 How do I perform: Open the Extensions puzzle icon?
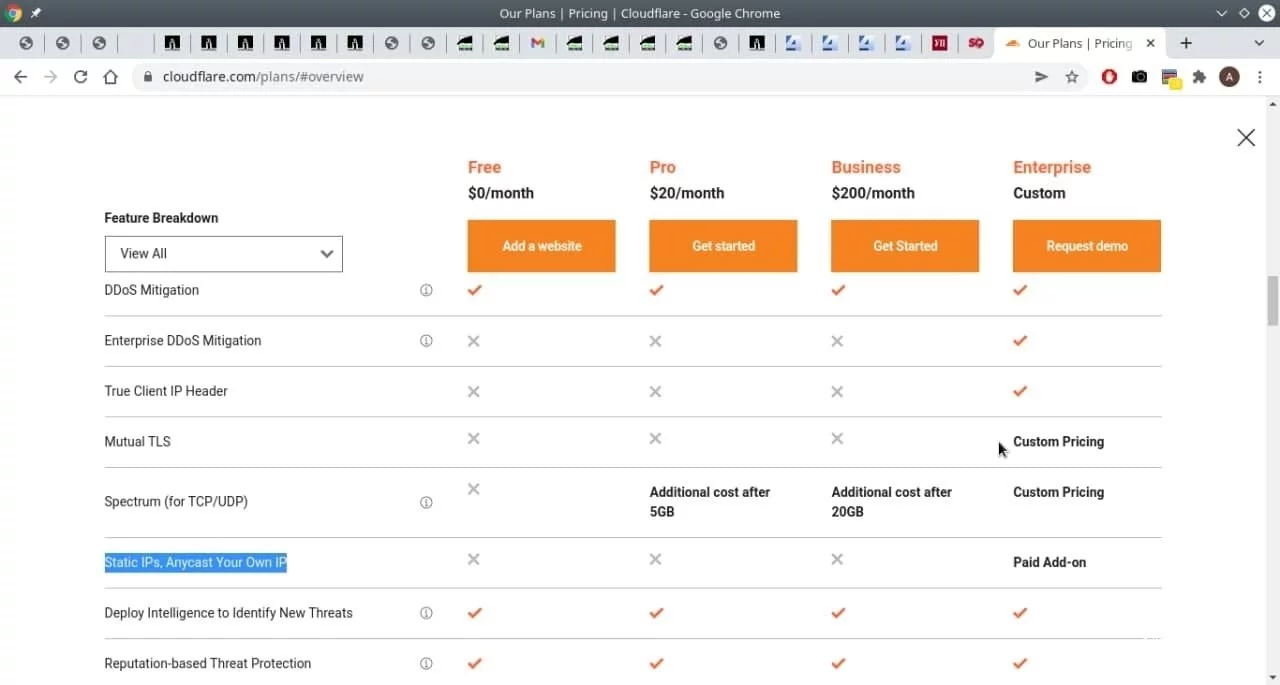click(1199, 77)
